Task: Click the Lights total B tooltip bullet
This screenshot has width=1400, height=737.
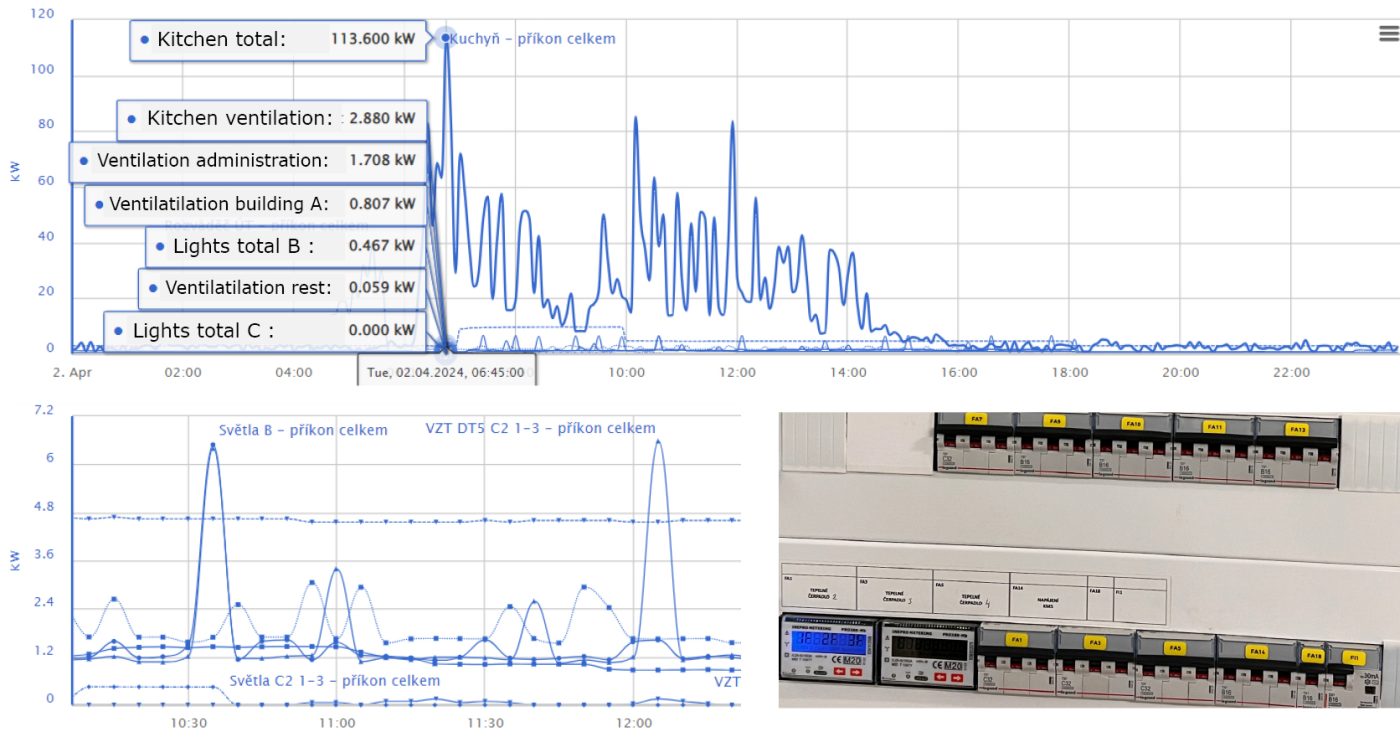Action: click(159, 246)
